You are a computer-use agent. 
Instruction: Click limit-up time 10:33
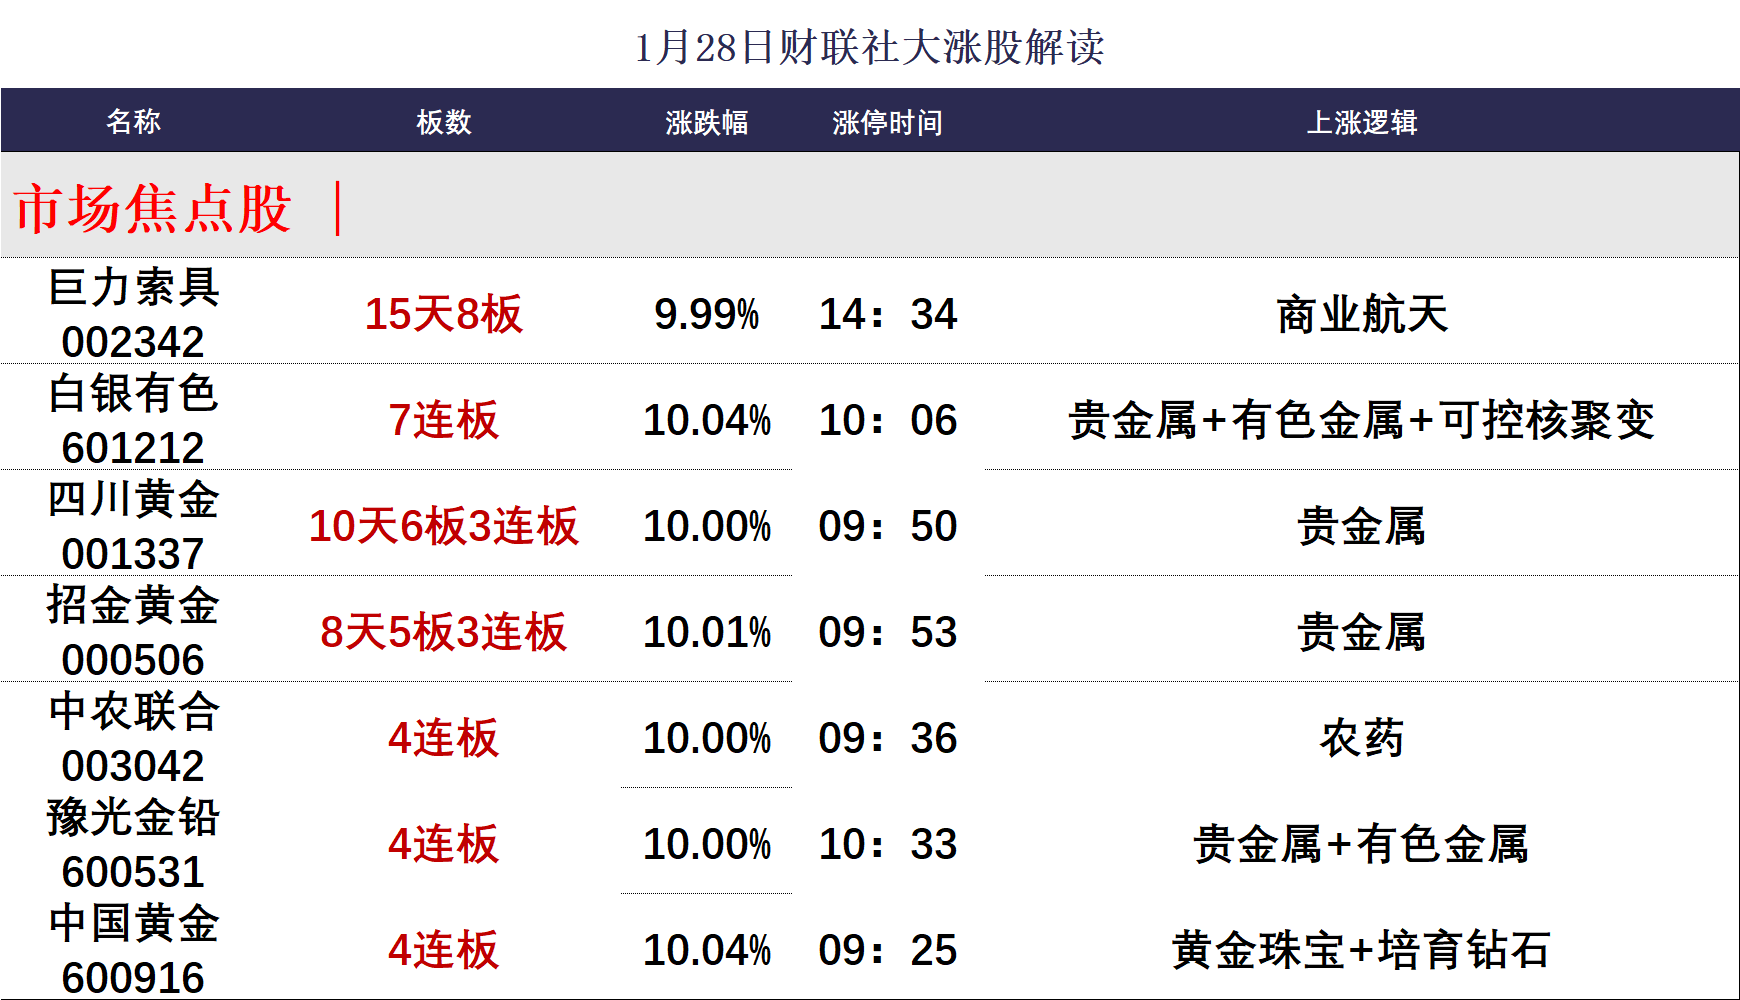point(887,844)
